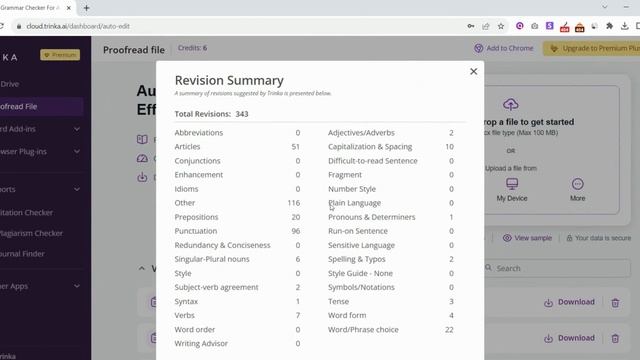Download the first listed file
The image size is (640, 360).
(x=569, y=302)
